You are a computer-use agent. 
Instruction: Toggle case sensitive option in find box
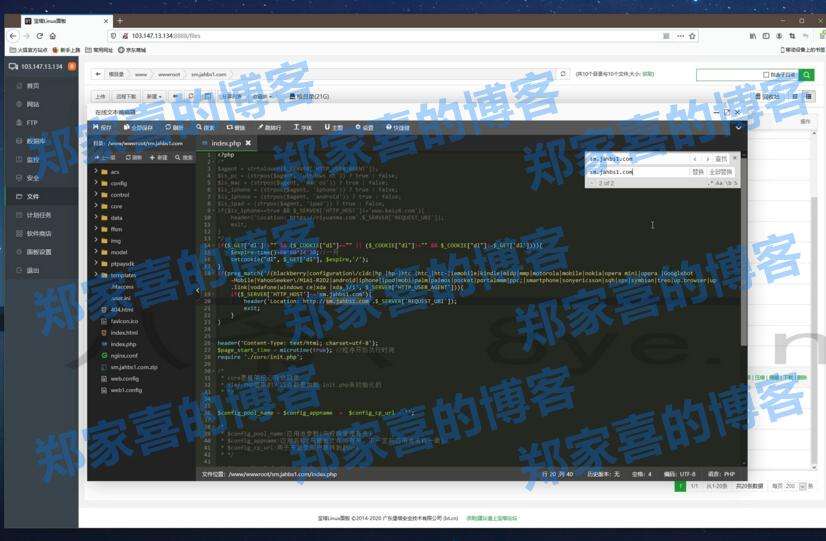719,183
